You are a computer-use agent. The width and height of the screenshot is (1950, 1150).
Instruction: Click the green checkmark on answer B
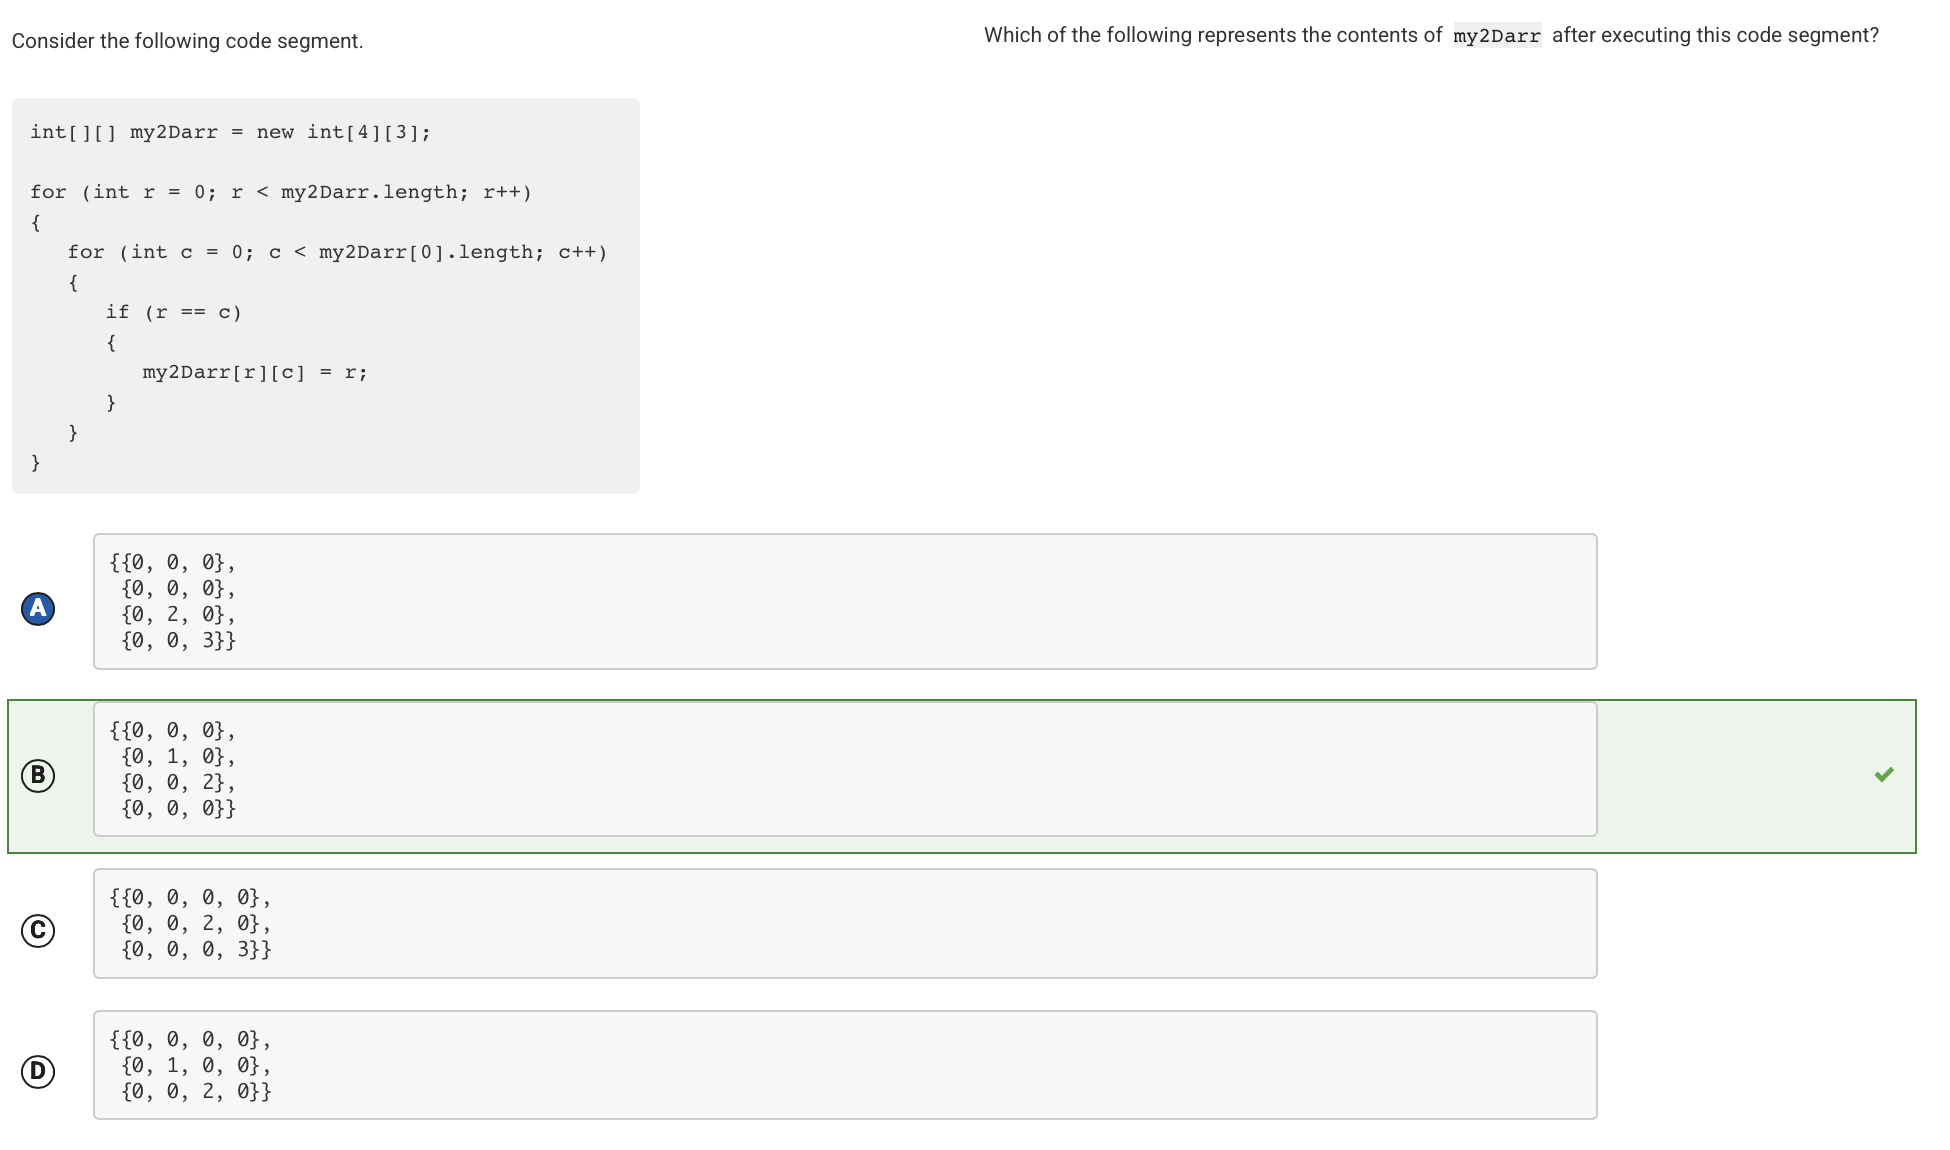coord(1884,774)
